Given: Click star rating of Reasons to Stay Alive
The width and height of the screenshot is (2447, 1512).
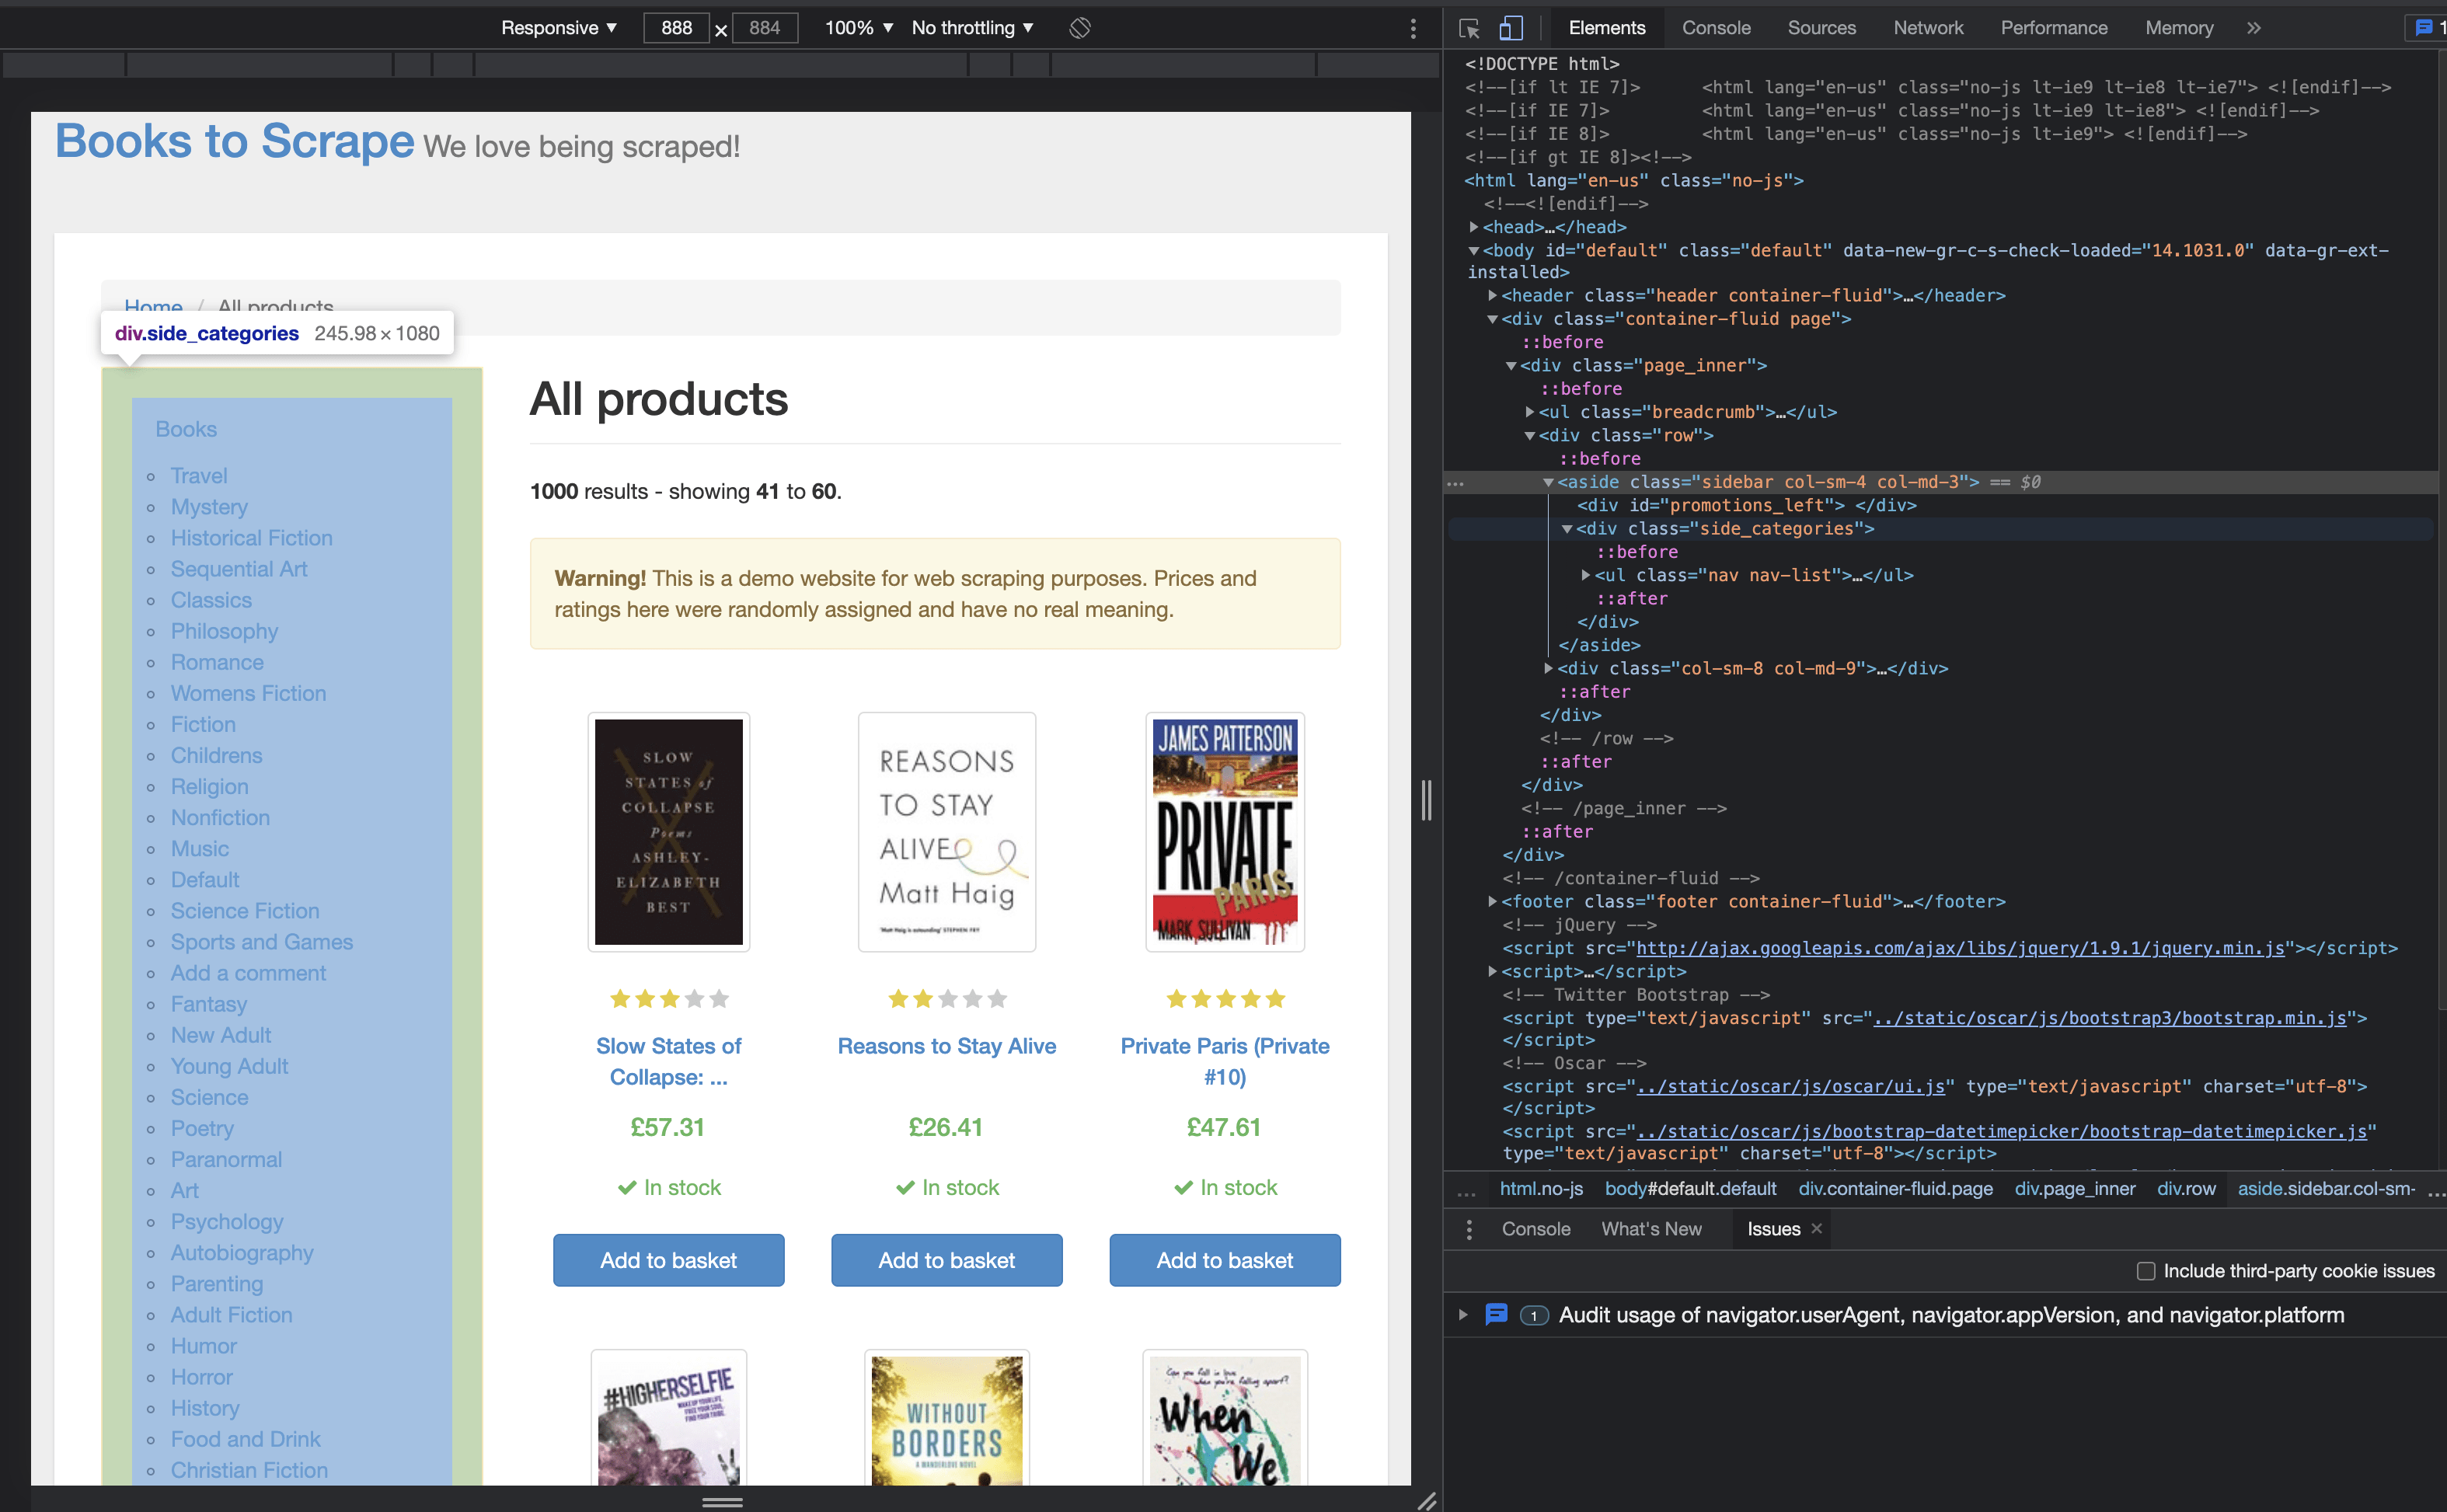Looking at the screenshot, I should (x=947, y=998).
